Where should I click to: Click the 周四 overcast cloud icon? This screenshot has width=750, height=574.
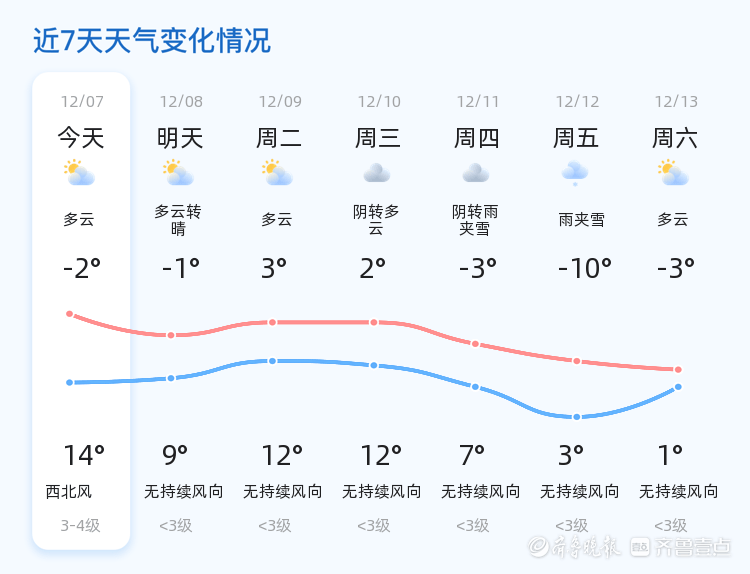click(x=476, y=173)
